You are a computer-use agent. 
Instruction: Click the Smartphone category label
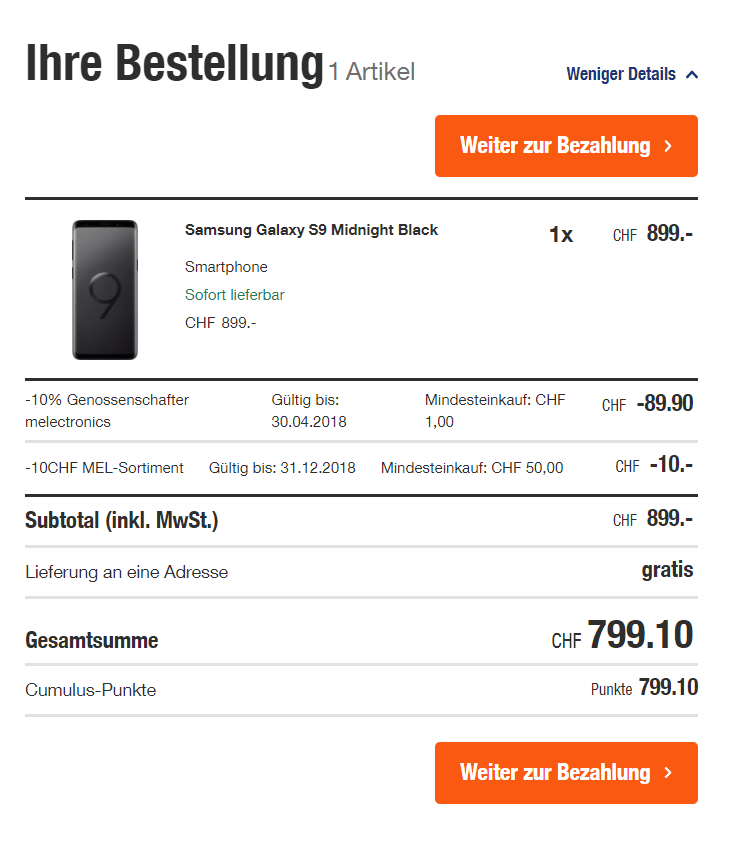pyautogui.click(x=226, y=267)
